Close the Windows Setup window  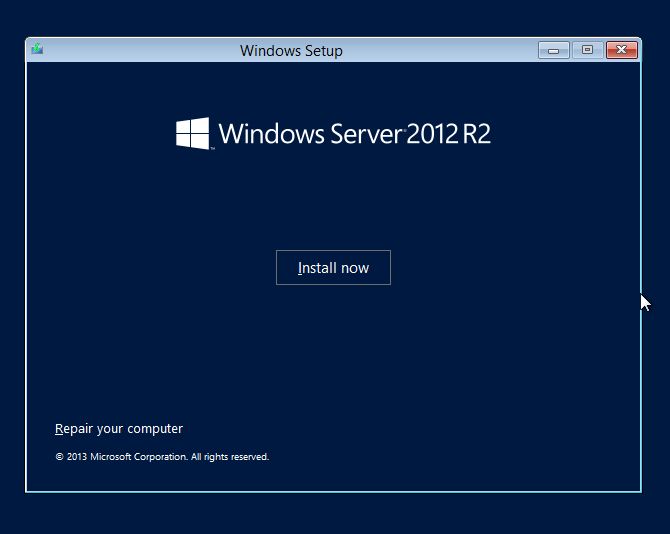(622, 50)
